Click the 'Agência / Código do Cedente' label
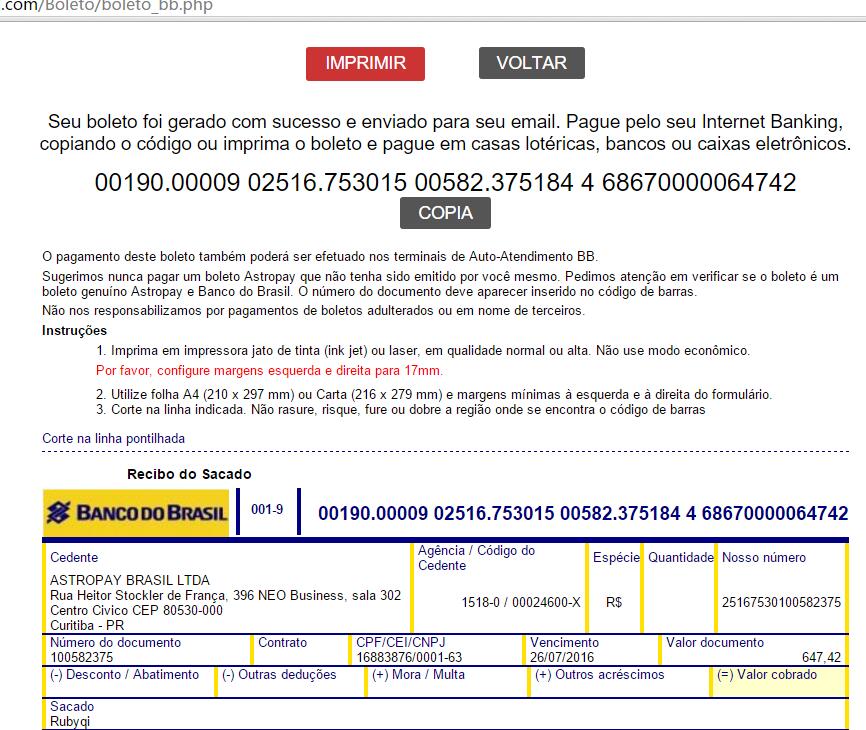 coord(476,558)
